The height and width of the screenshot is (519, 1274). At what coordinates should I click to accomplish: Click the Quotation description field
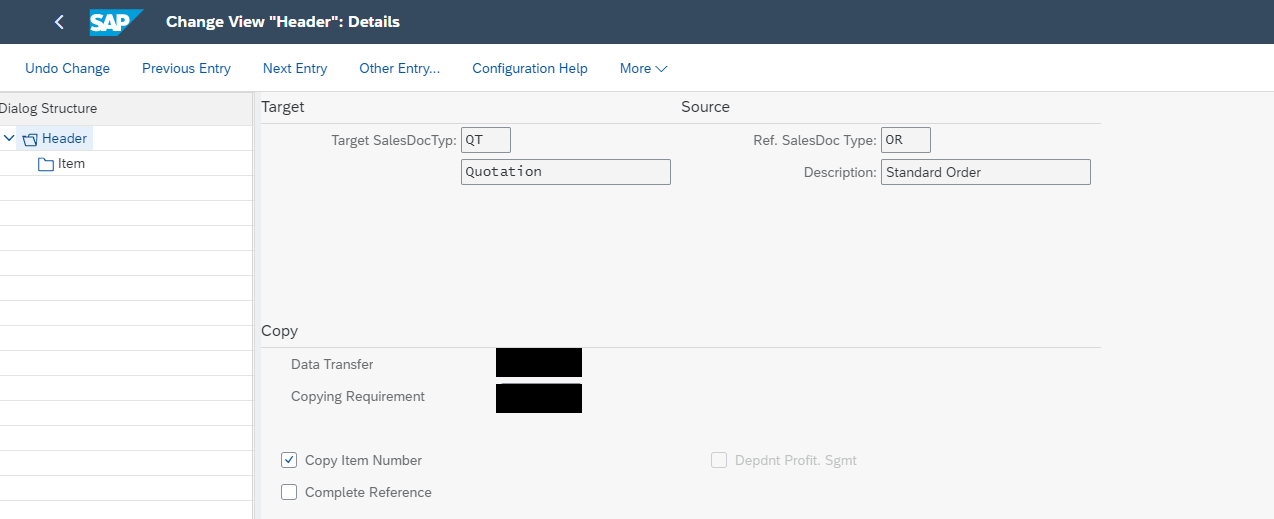click(565, 172)
